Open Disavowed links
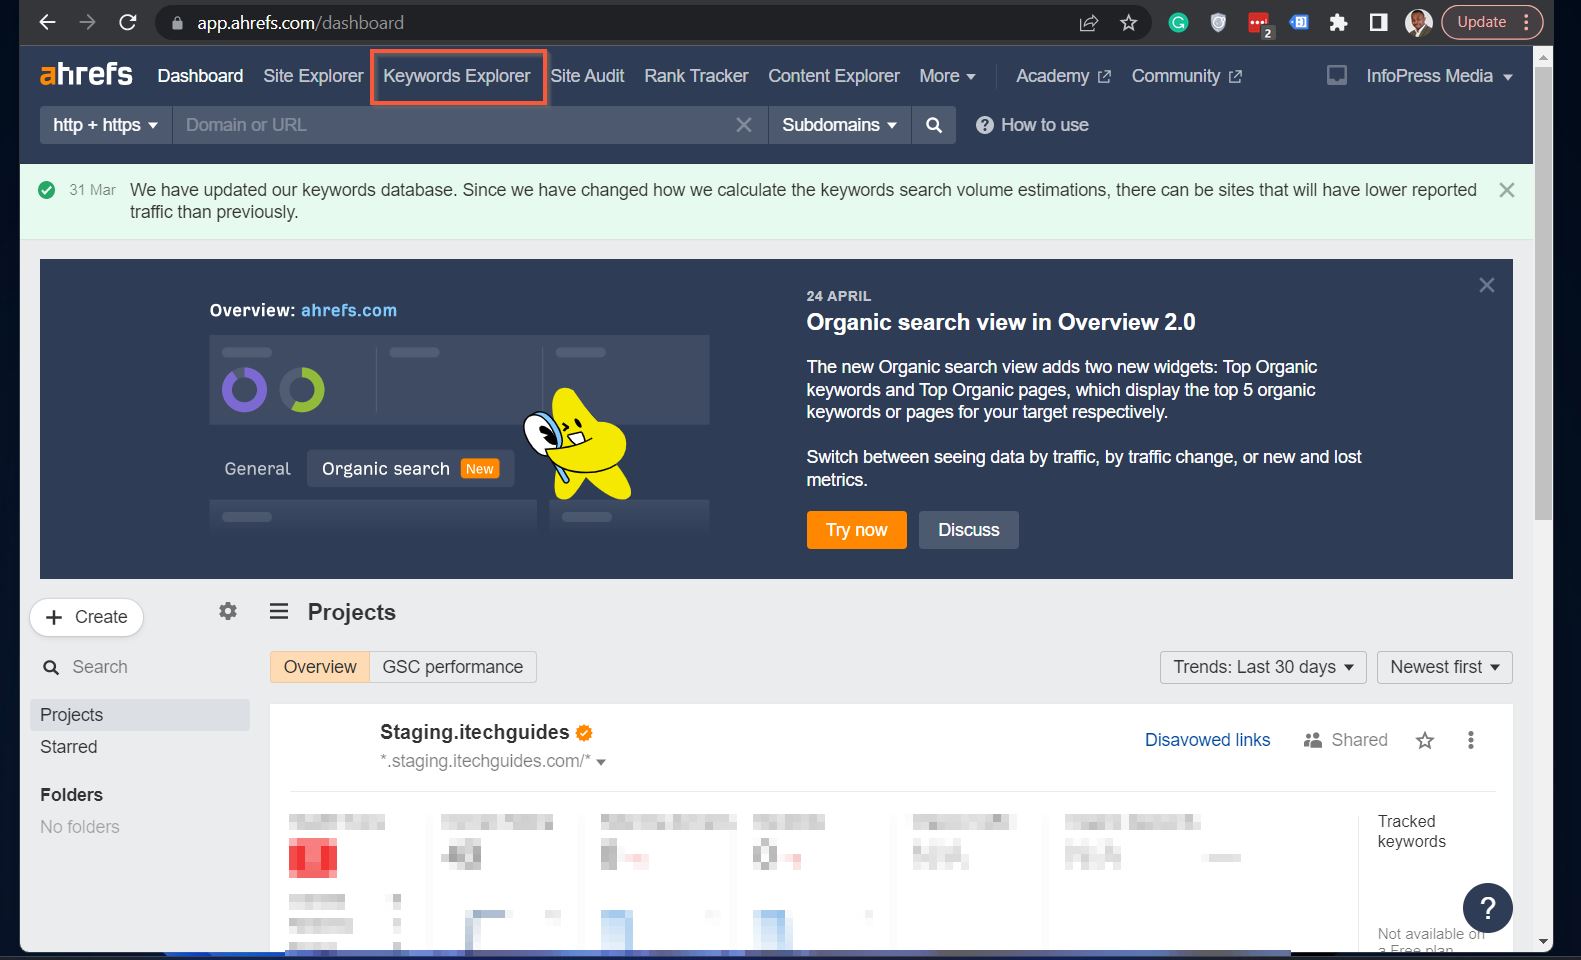This screenshot has height=960, width=1581. coord(1207,740)
